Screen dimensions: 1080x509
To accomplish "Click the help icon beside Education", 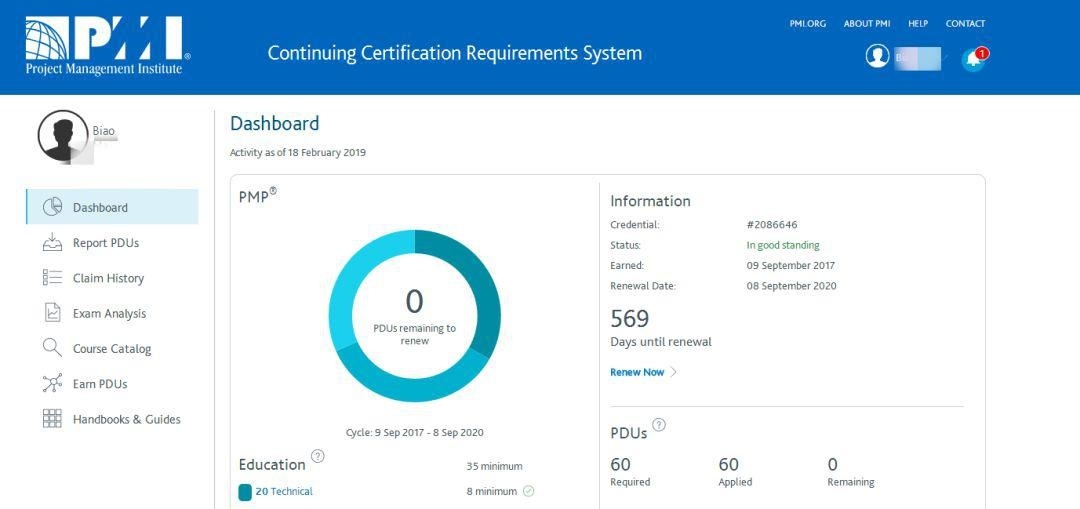I will pyautogui.click(x=318, y=457).
